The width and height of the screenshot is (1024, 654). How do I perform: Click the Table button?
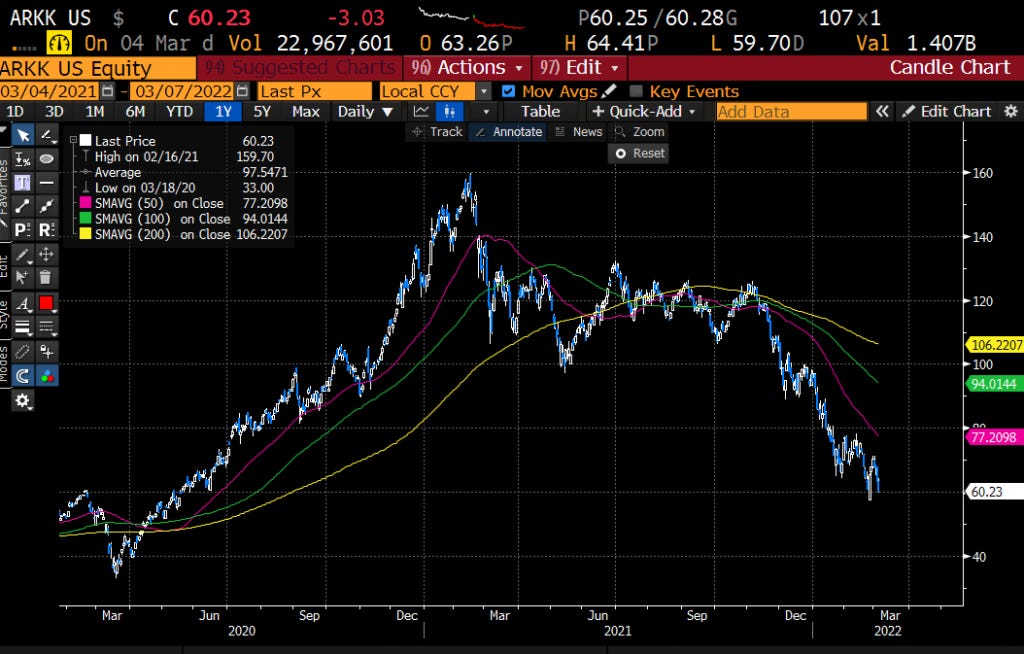pos(541,112)
